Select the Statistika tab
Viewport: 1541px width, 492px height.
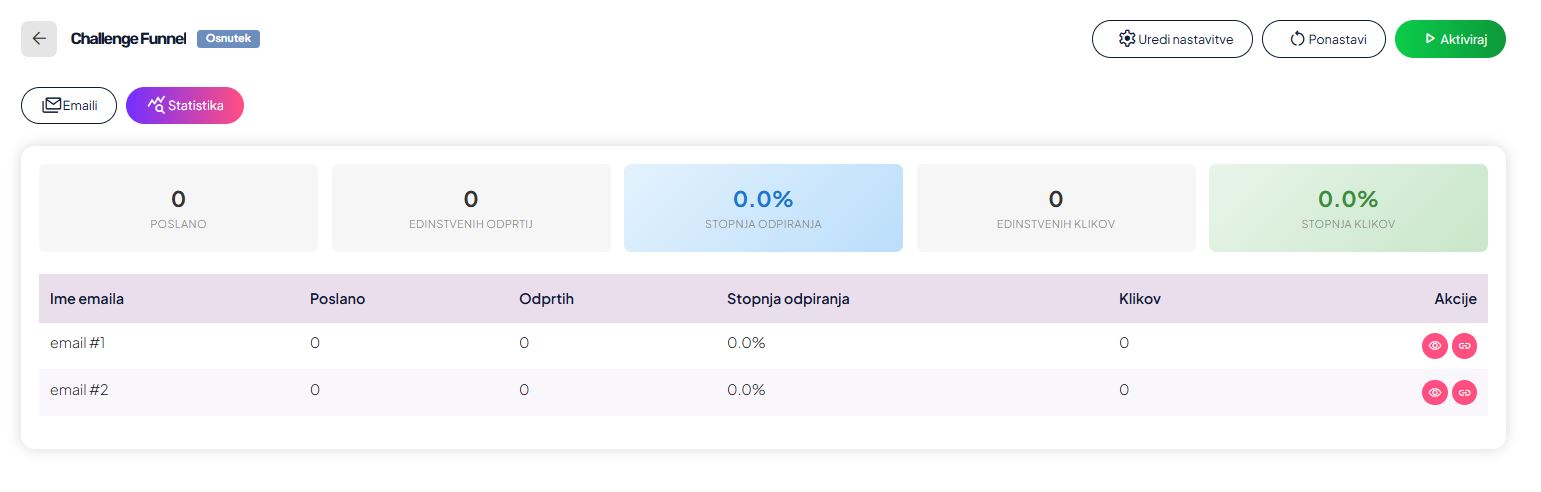tap(185, 105)
